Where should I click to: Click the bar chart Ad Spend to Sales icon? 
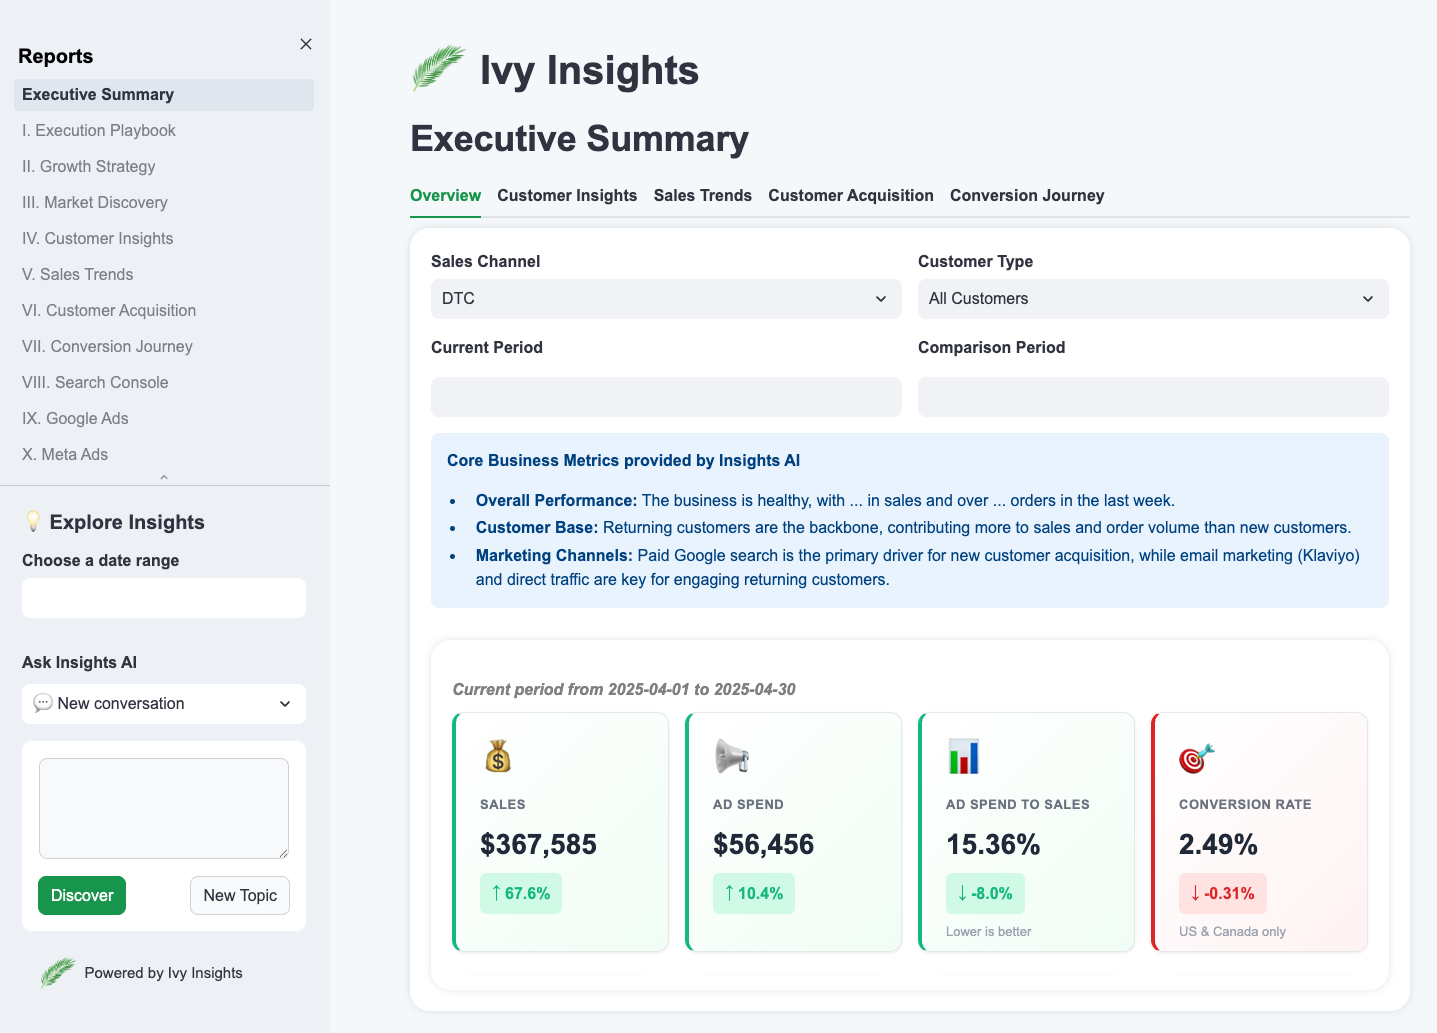(964, 757)
